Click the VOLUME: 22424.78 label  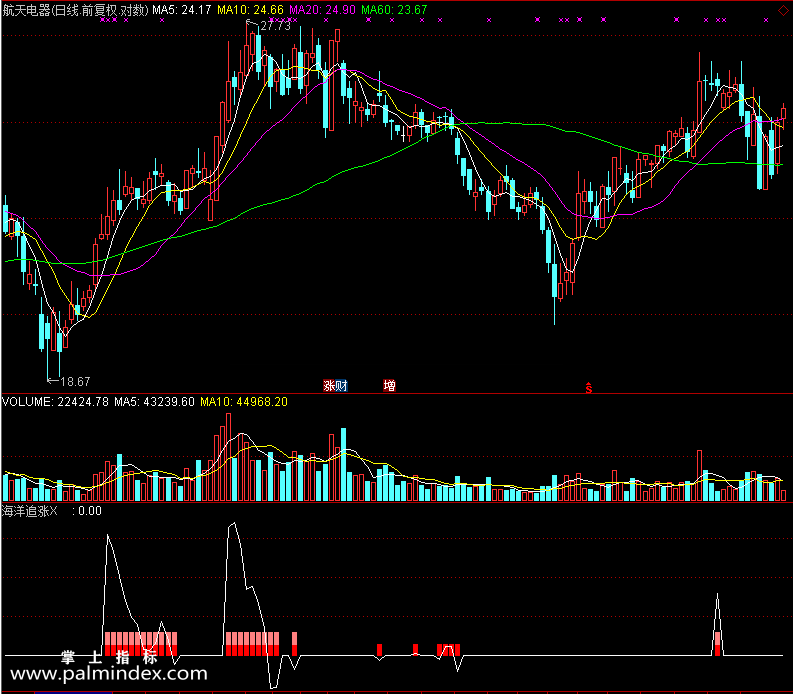[x=55, y=402]
